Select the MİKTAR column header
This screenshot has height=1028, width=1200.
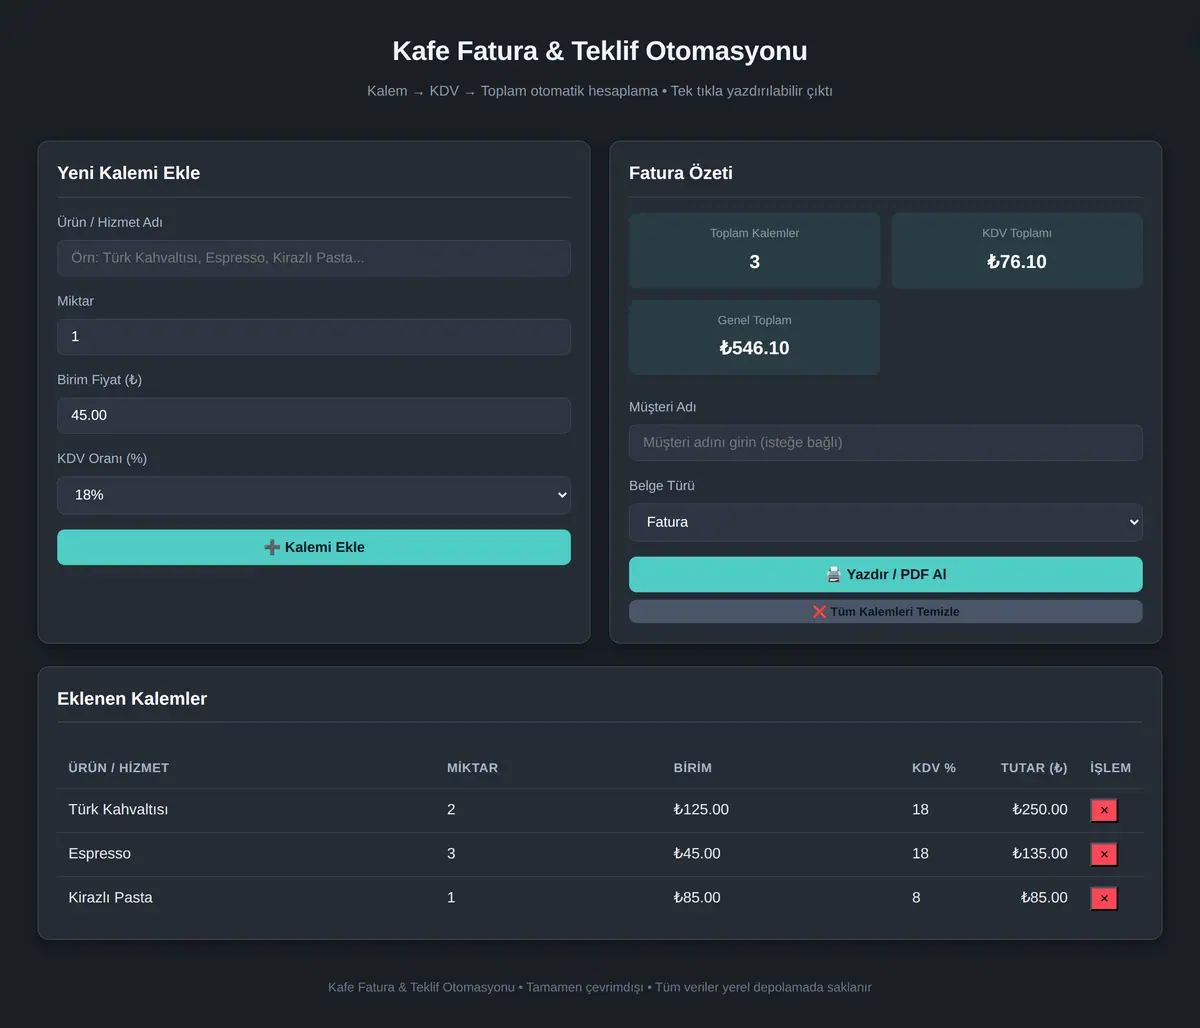[472, 768]
